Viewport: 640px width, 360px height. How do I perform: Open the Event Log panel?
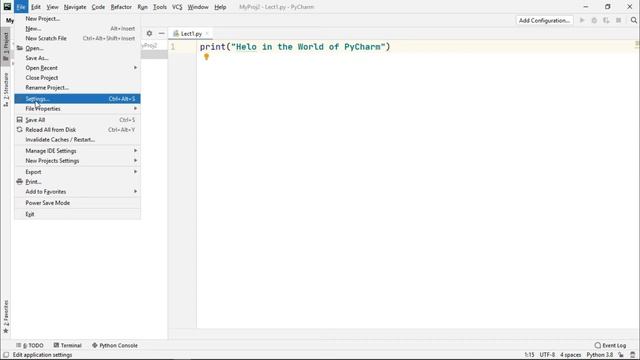click(x=610, y=345)
